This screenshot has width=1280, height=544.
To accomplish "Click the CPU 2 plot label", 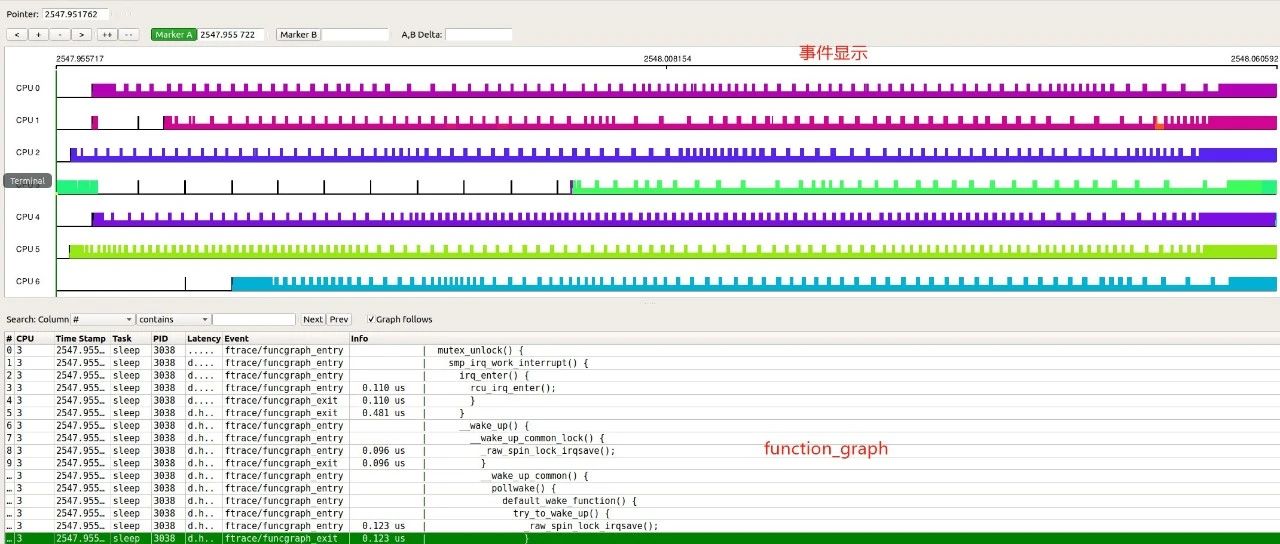I will 28,152.
